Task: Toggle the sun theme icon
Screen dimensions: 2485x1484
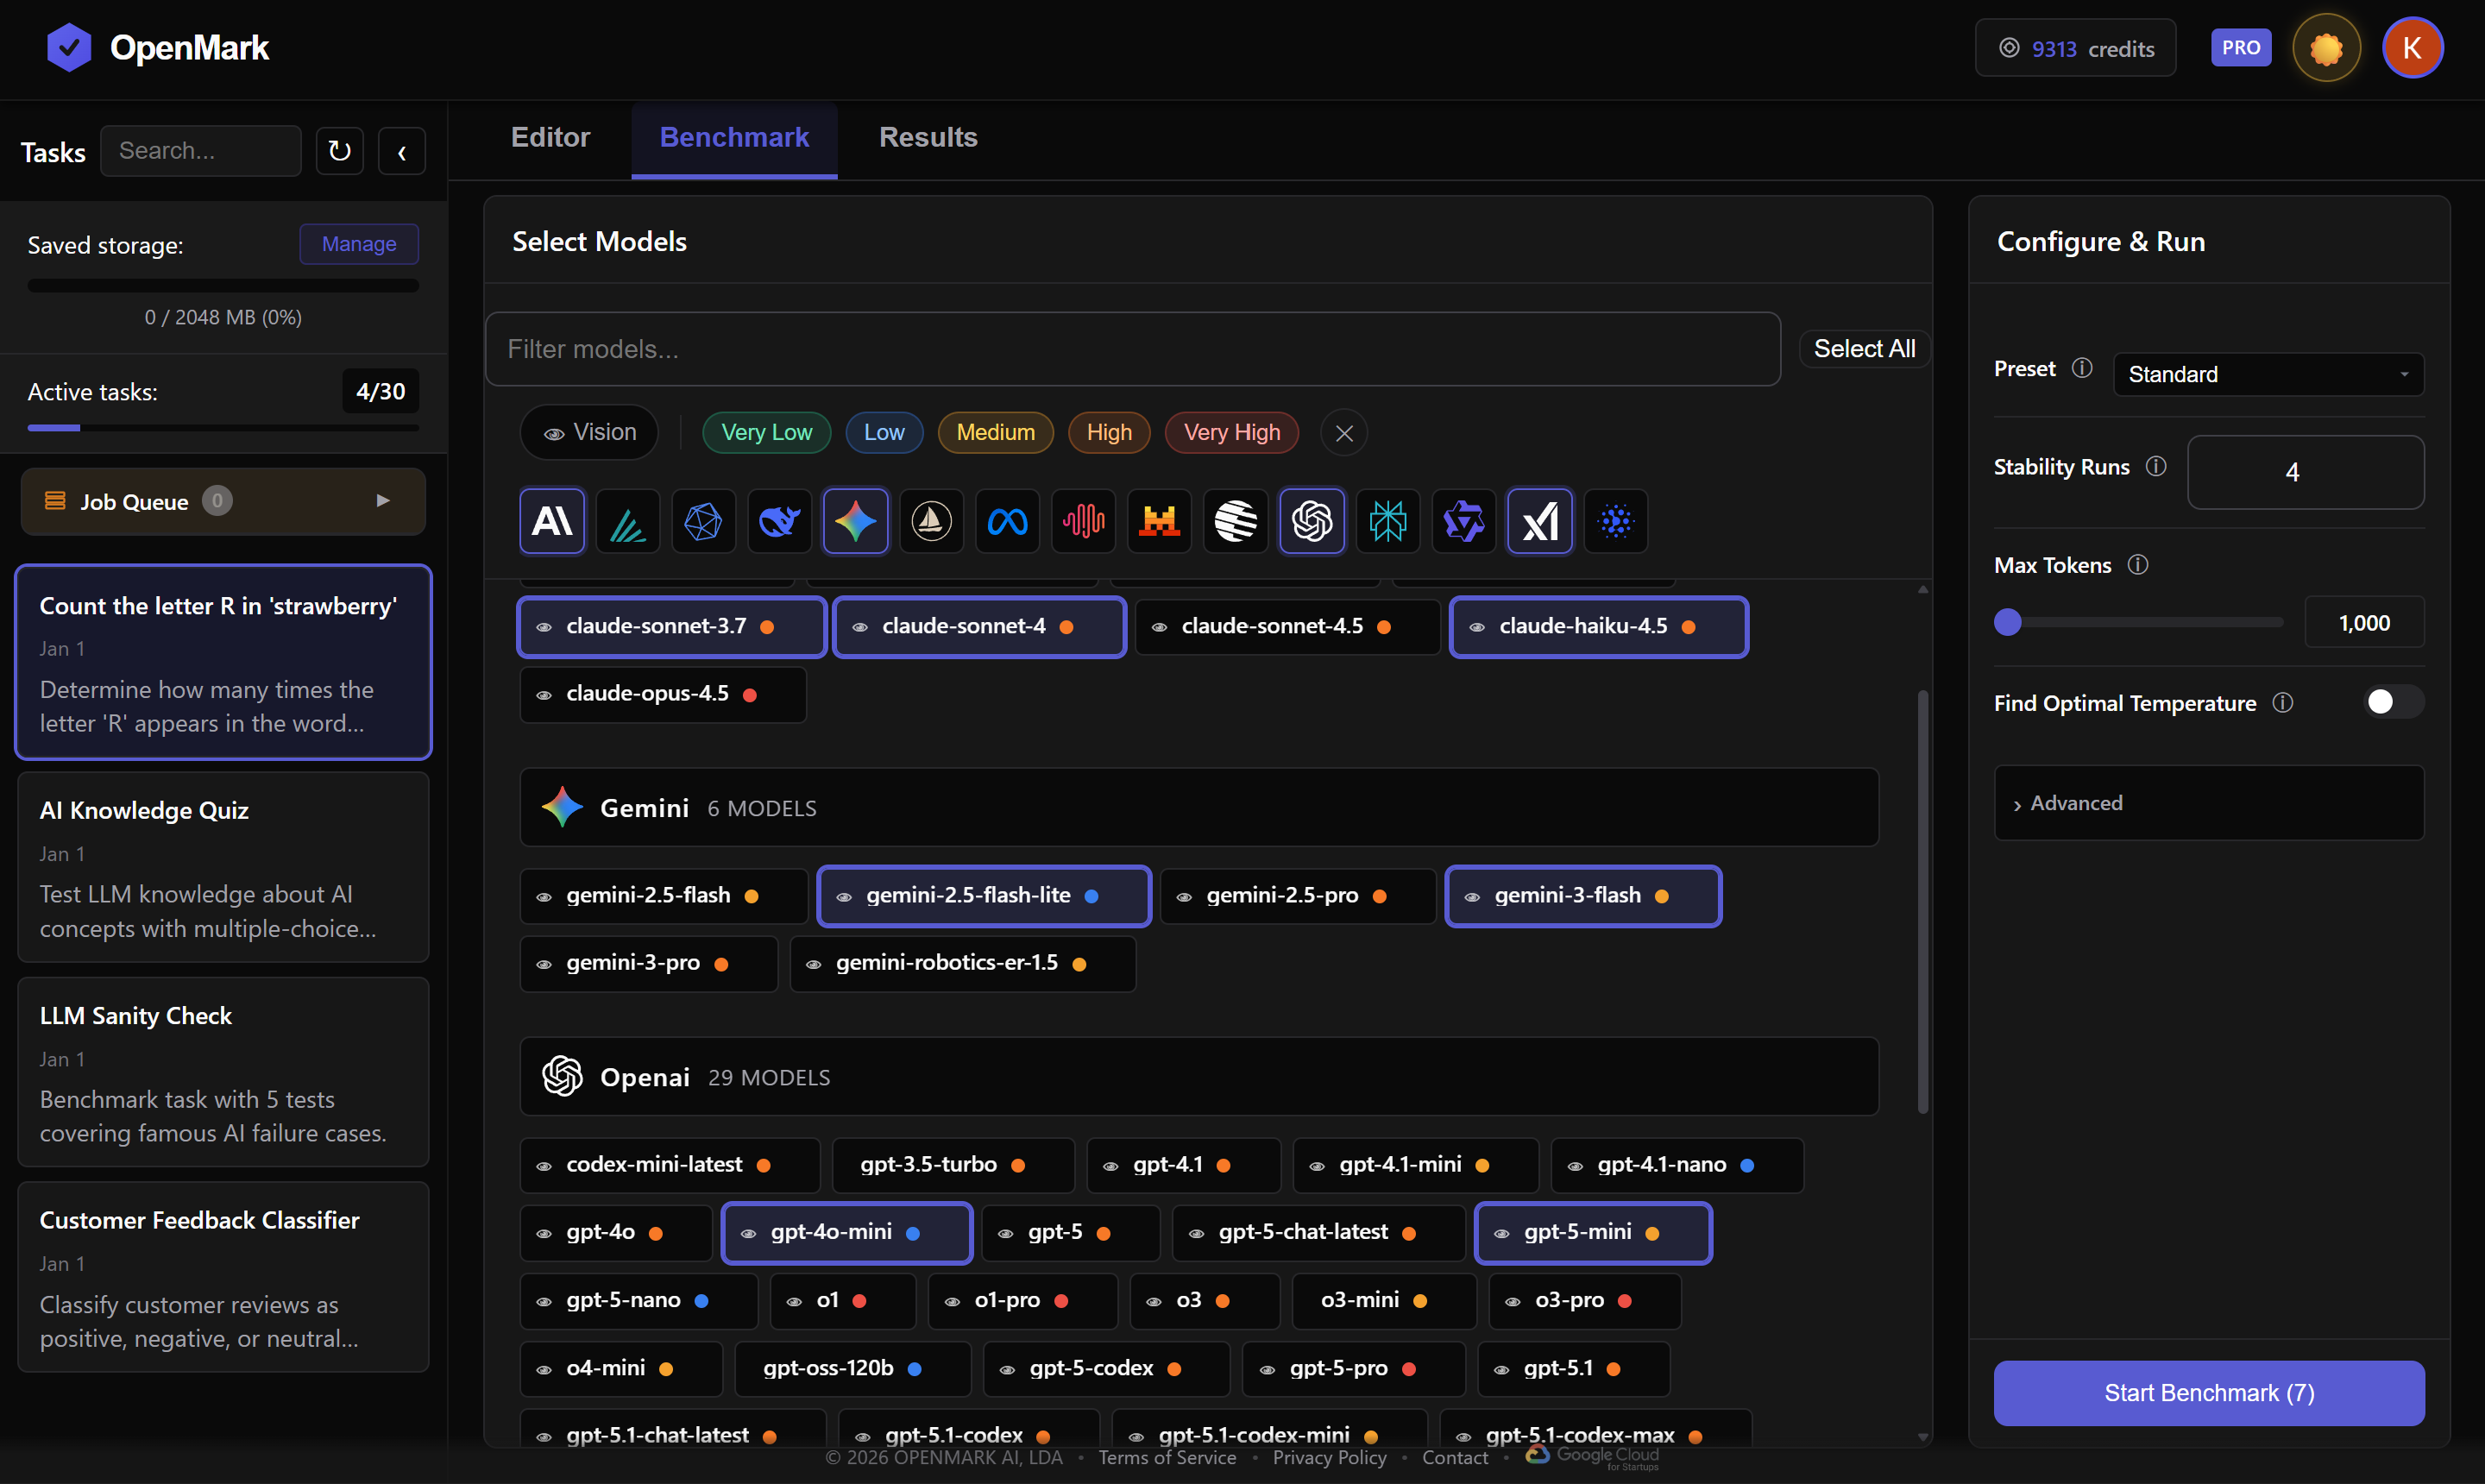Action: (2326, 48)
